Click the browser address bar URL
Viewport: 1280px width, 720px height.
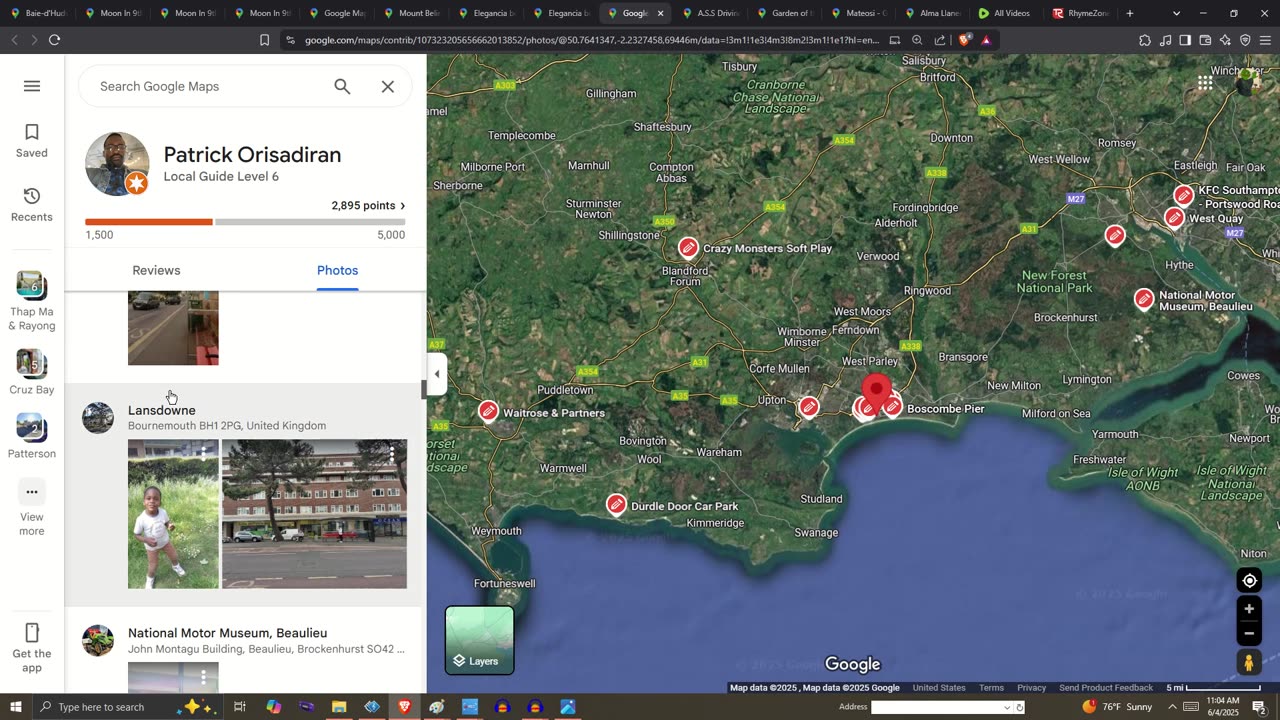tap(592, 40)
